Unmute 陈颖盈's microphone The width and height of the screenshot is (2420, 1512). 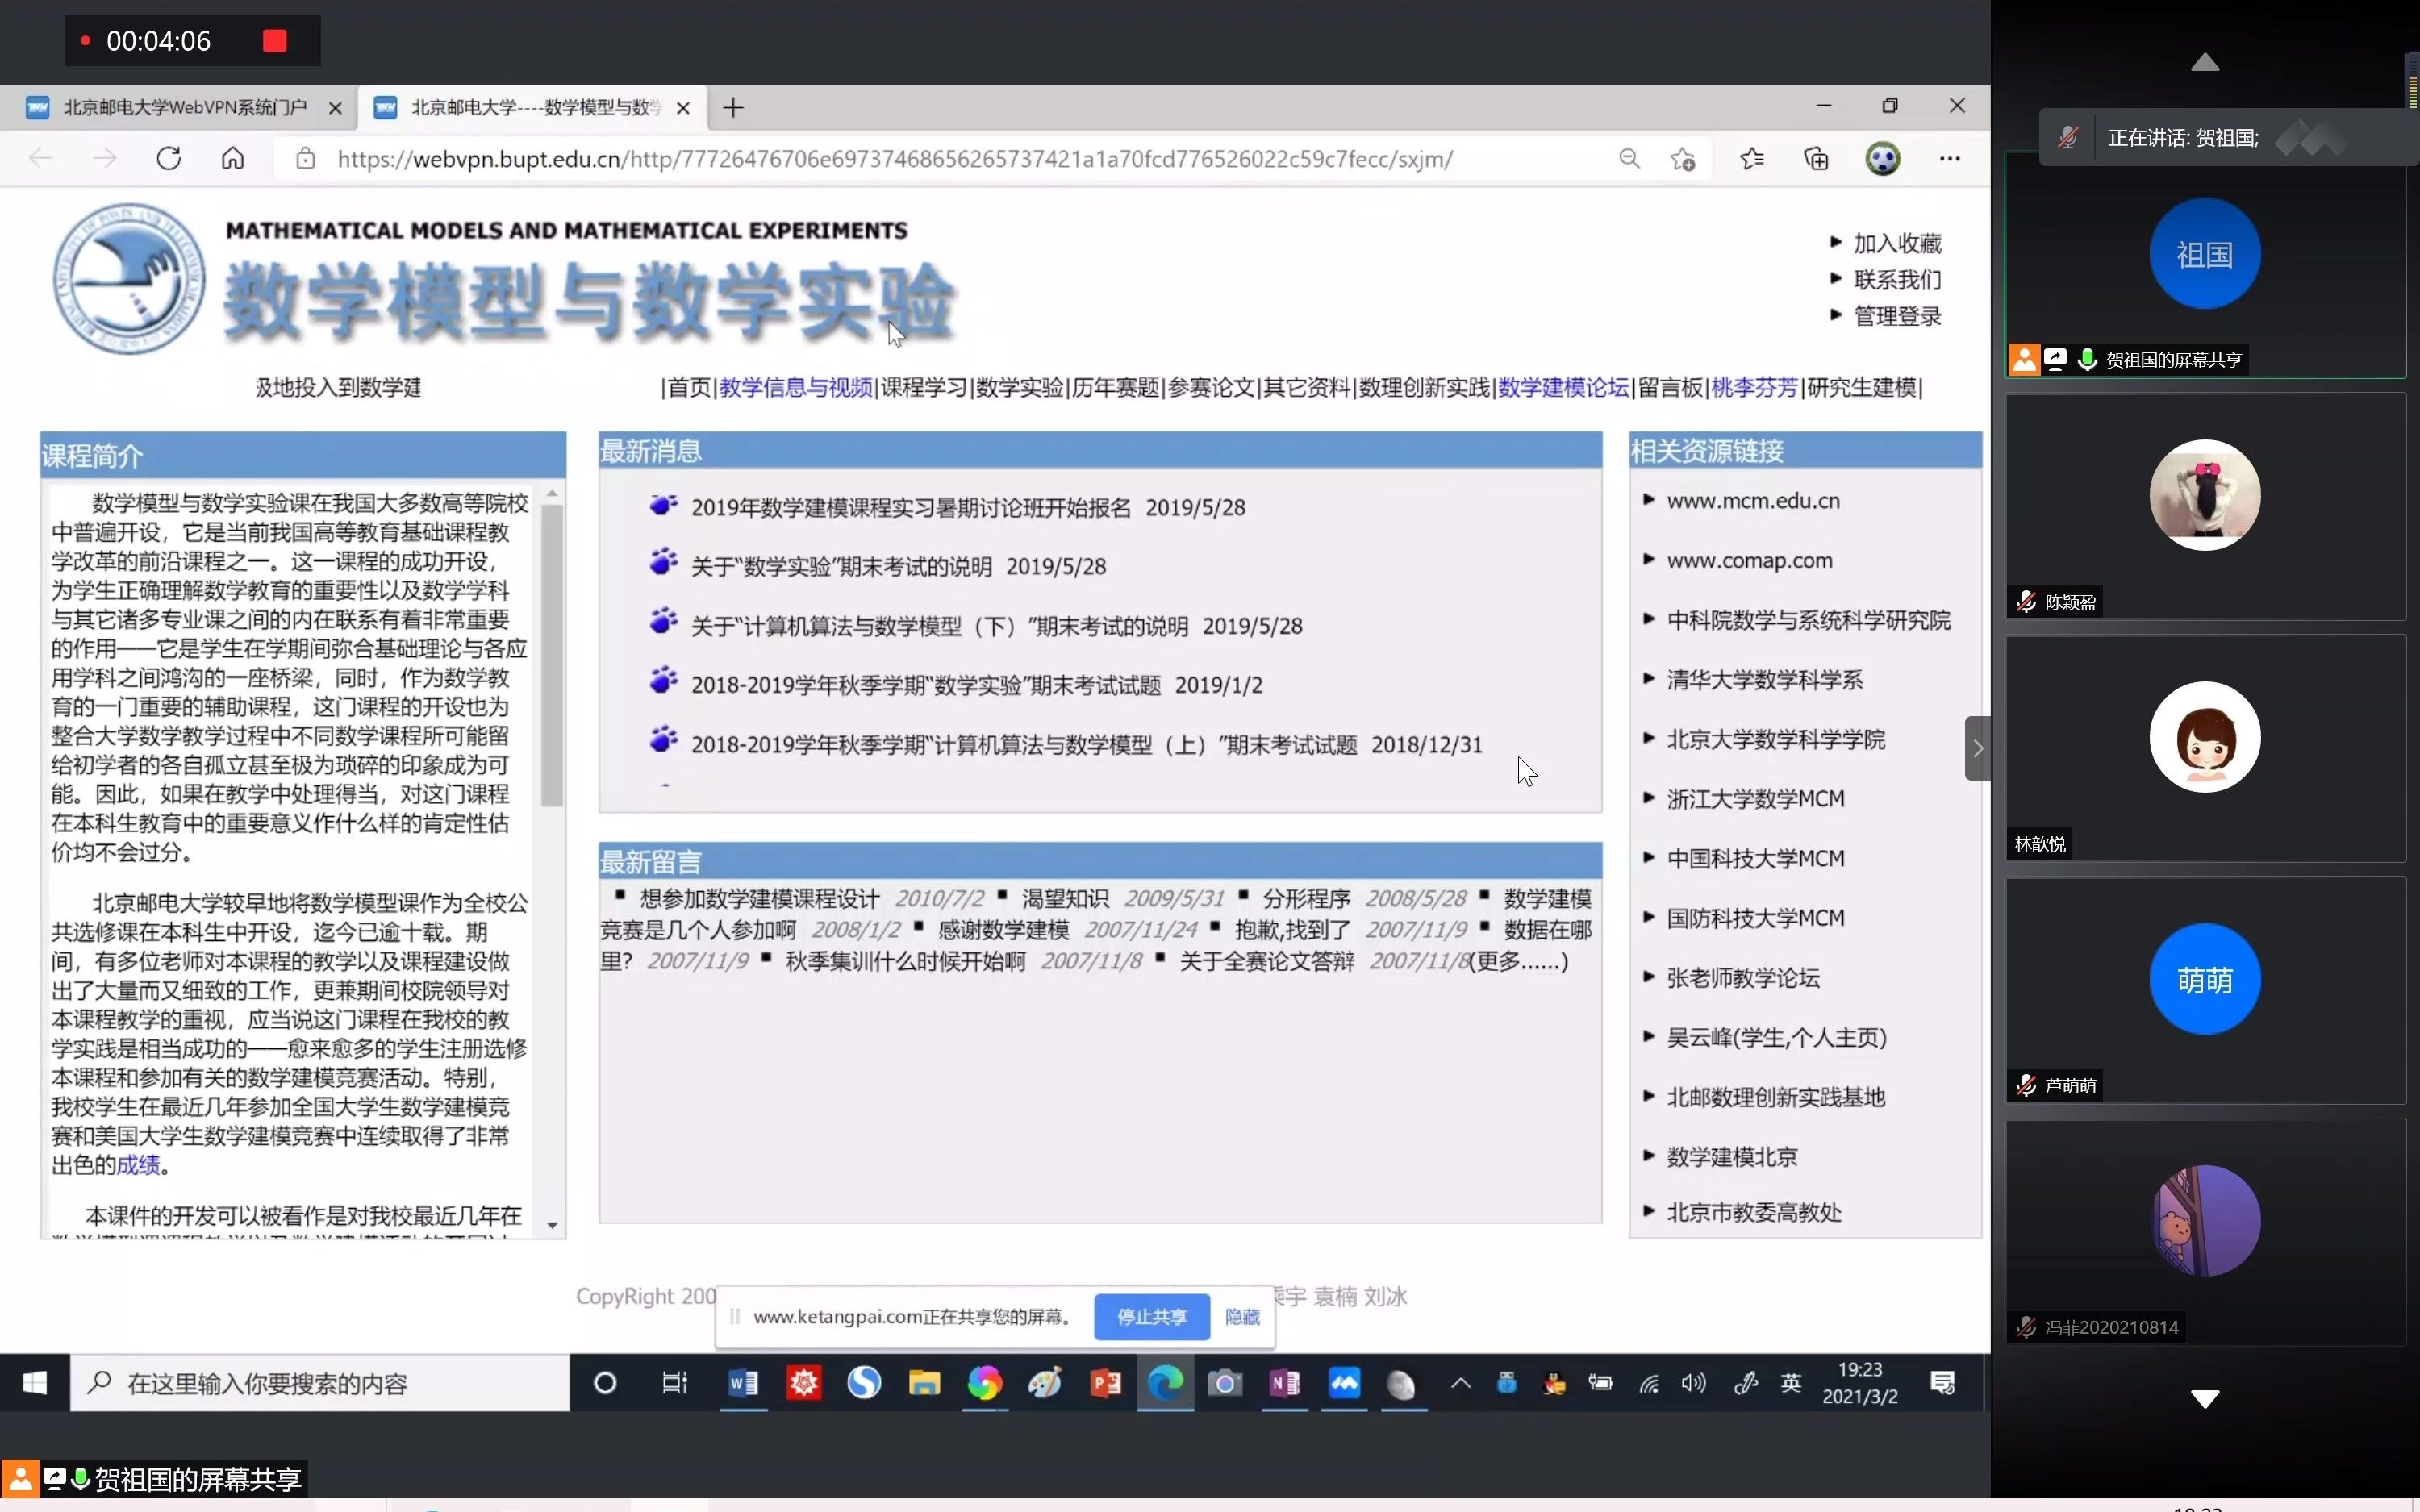click(2026, 601)
